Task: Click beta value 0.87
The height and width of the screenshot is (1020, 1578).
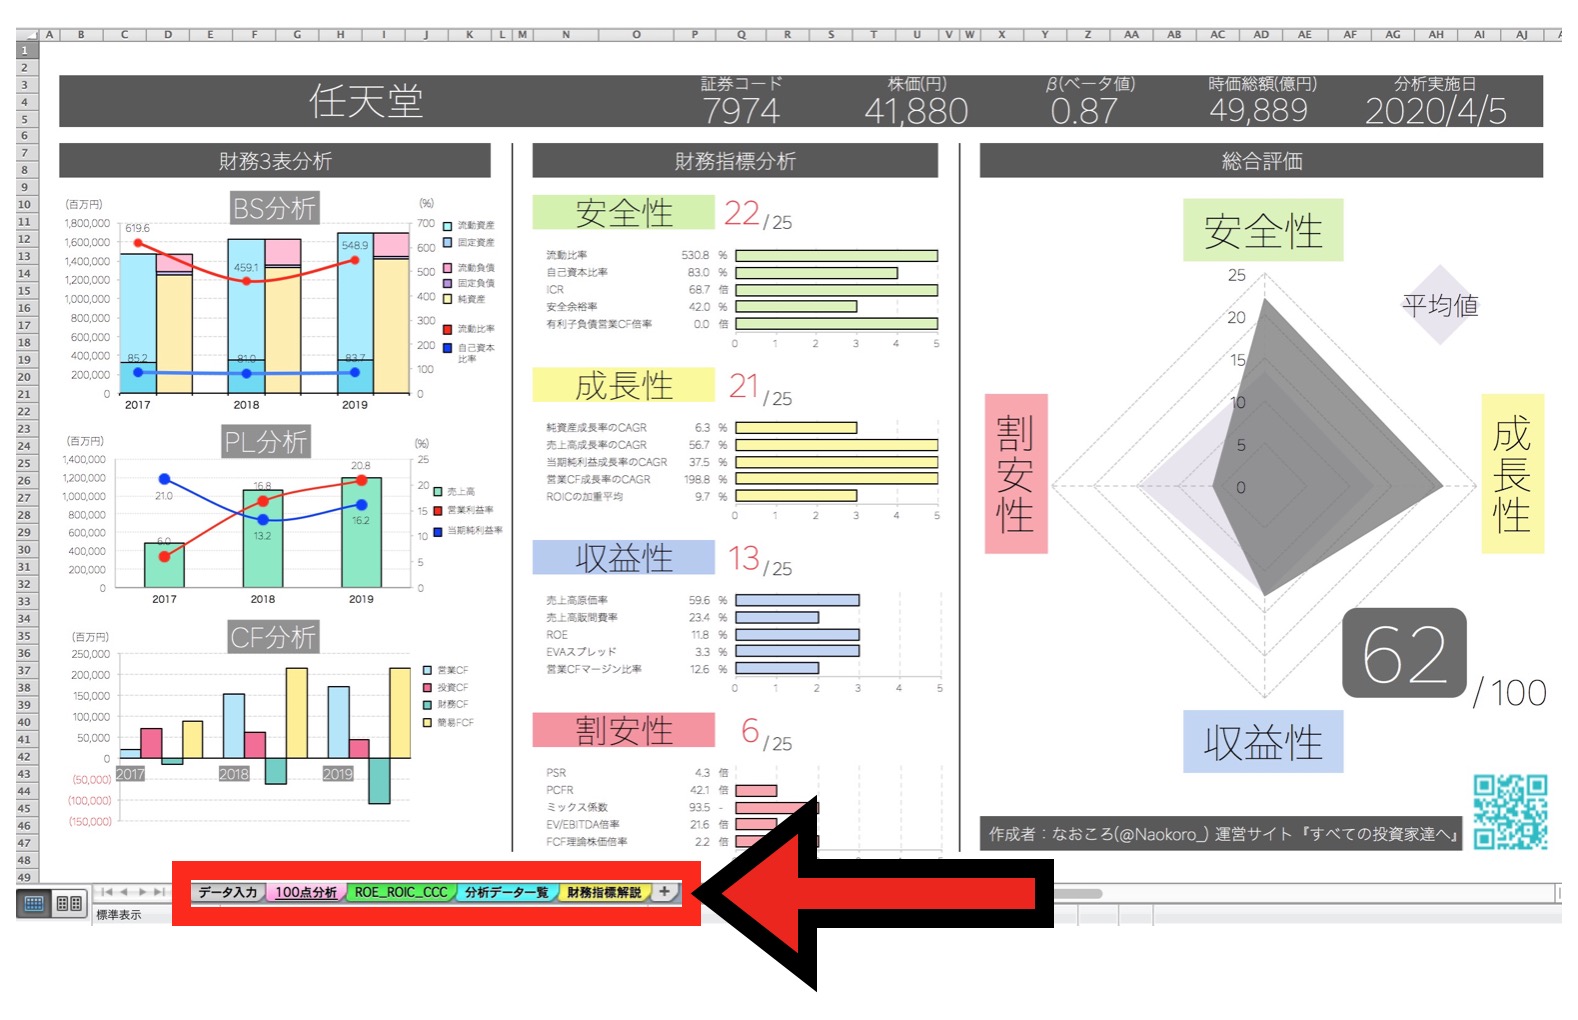Action: [1084, 110]
